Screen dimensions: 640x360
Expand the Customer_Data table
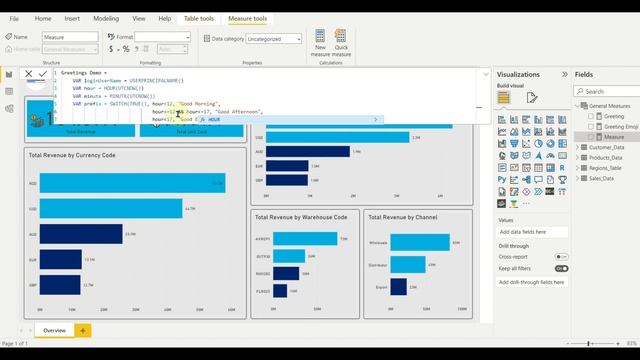click(x=578, y=147)
